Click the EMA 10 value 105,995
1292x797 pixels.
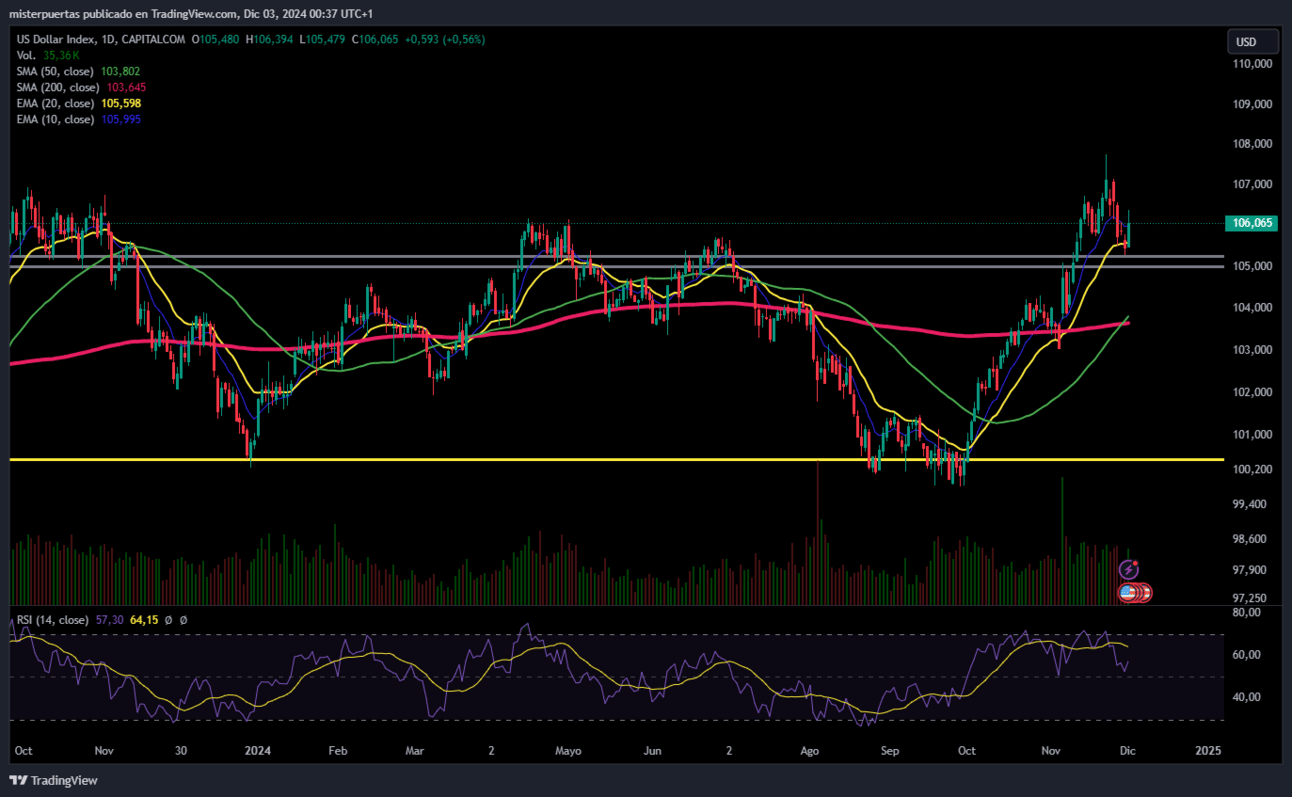[121, 119]
